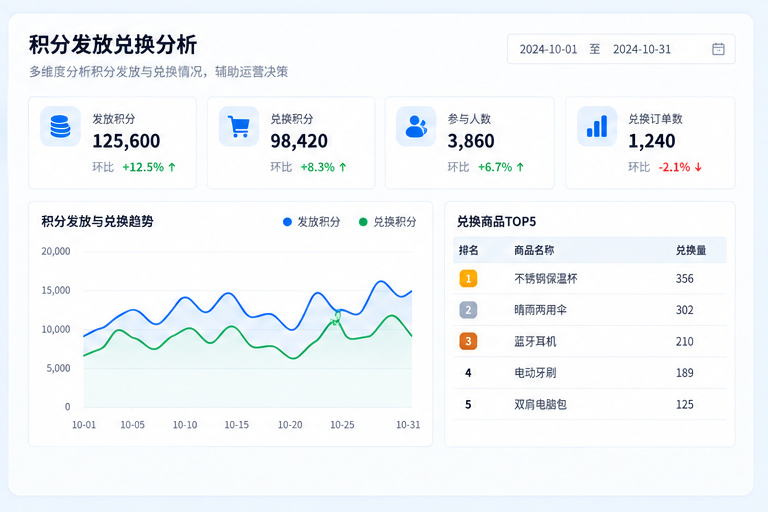Click the 兑换积分 shopping cart icon

coord(239,126)
